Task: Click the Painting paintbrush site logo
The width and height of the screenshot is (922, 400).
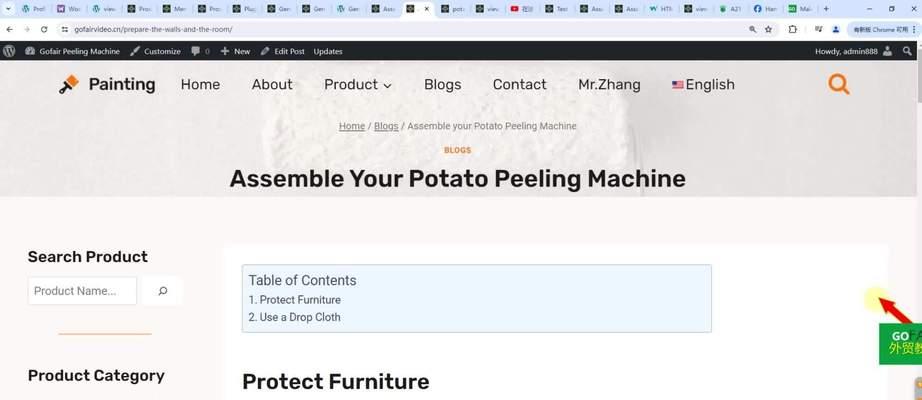Action: (x=68, y=85)
